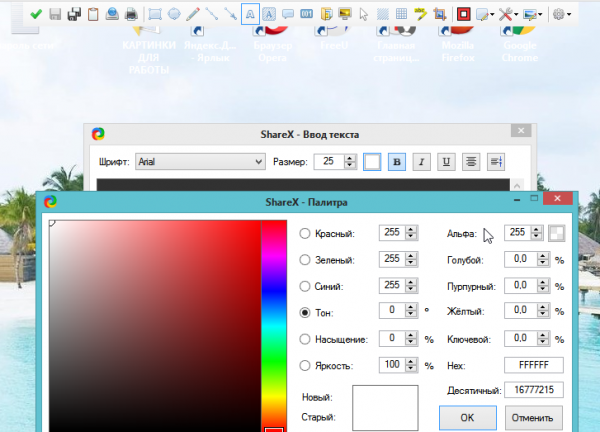Image resolution: width=600 pixels, height=432 pixels.
Task: Select the Тон radio button
Action: [x=305, y=313]
